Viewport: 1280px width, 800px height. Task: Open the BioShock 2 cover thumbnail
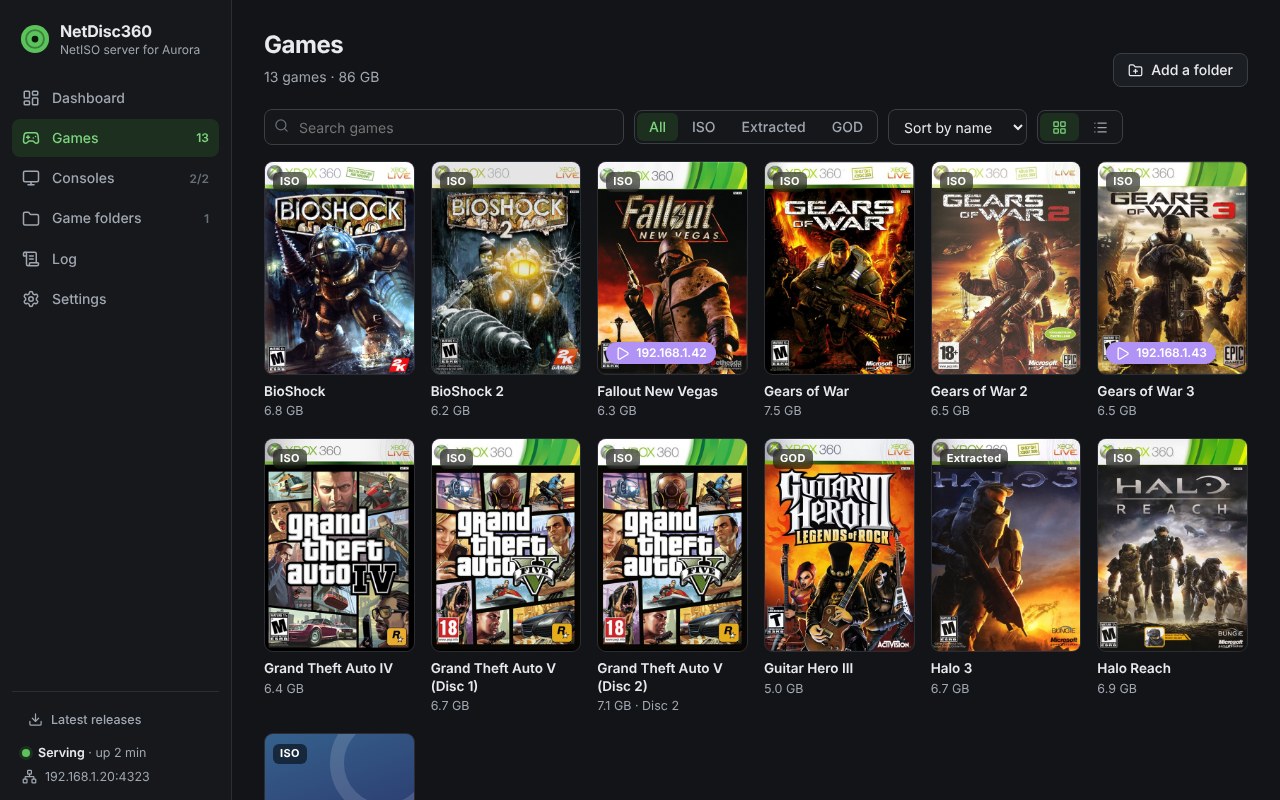(x=506, y=268)
